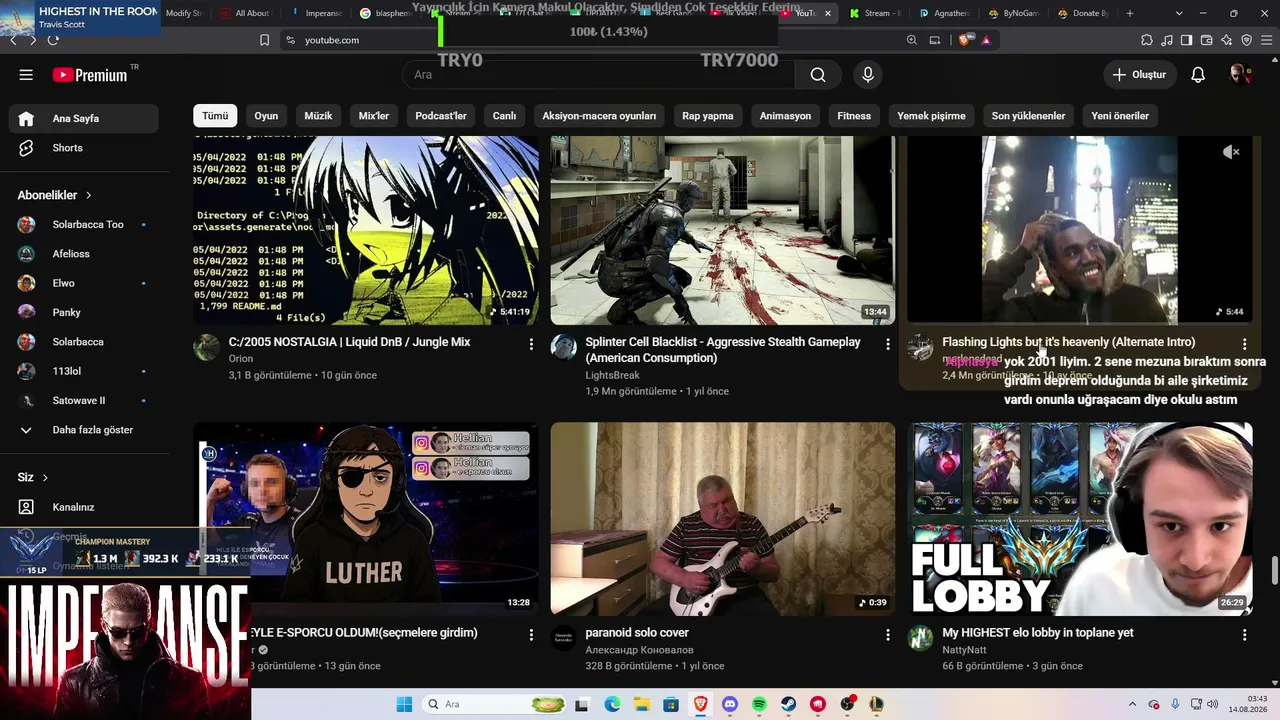
Task: Open the C:/2005 NOSTALGIA mix thumbnail
Action: [366, 230]
